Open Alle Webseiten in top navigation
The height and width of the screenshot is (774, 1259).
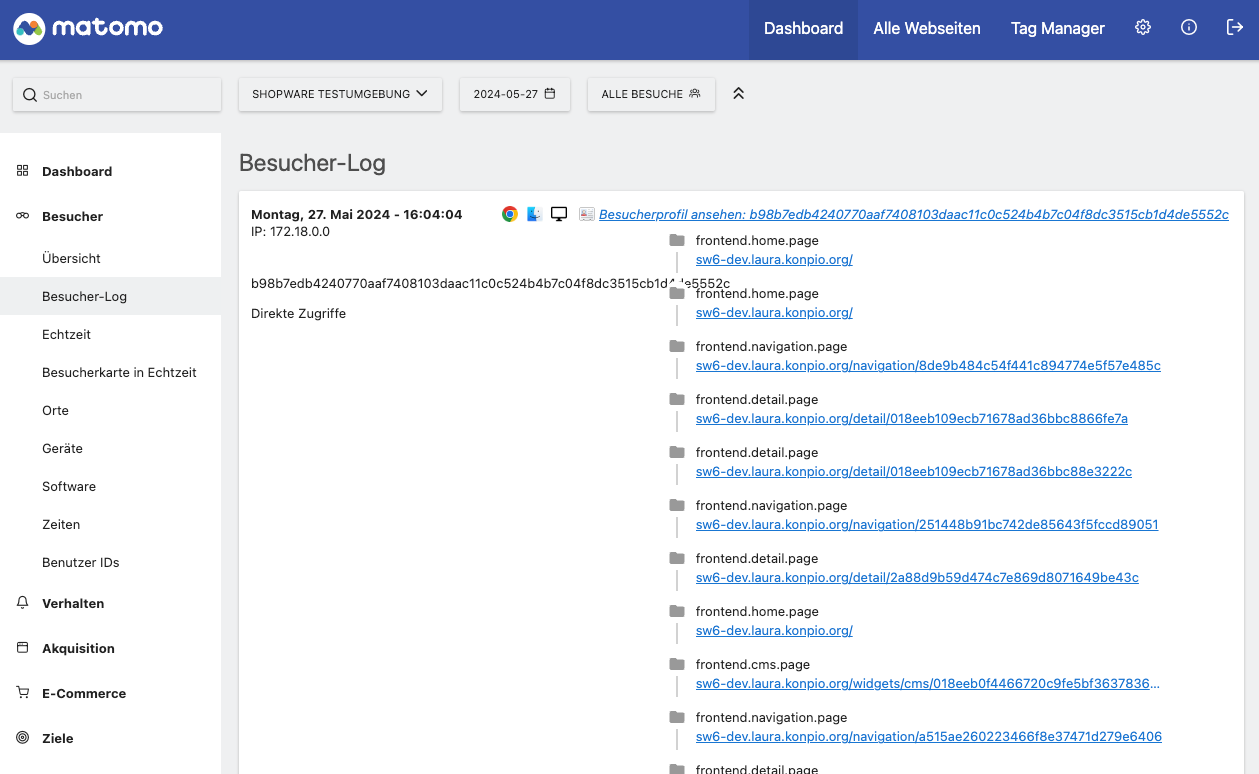pos(927,29)
